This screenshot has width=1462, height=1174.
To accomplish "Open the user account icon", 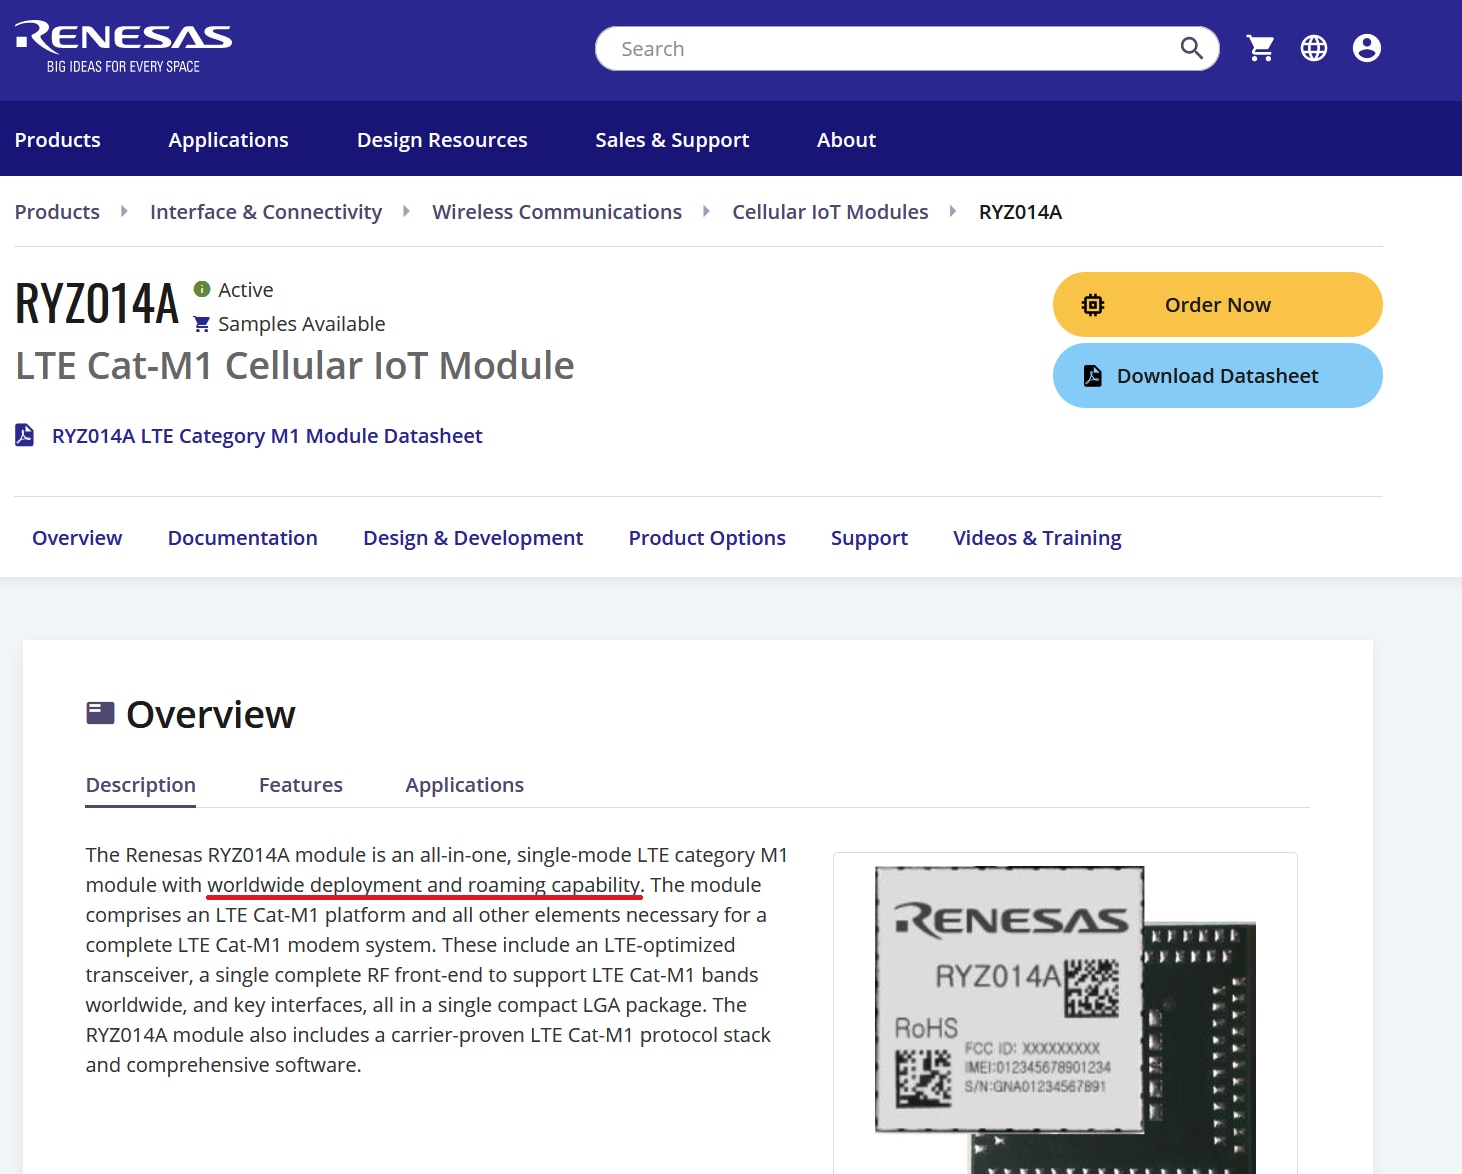I will (x=1367, y=48).
